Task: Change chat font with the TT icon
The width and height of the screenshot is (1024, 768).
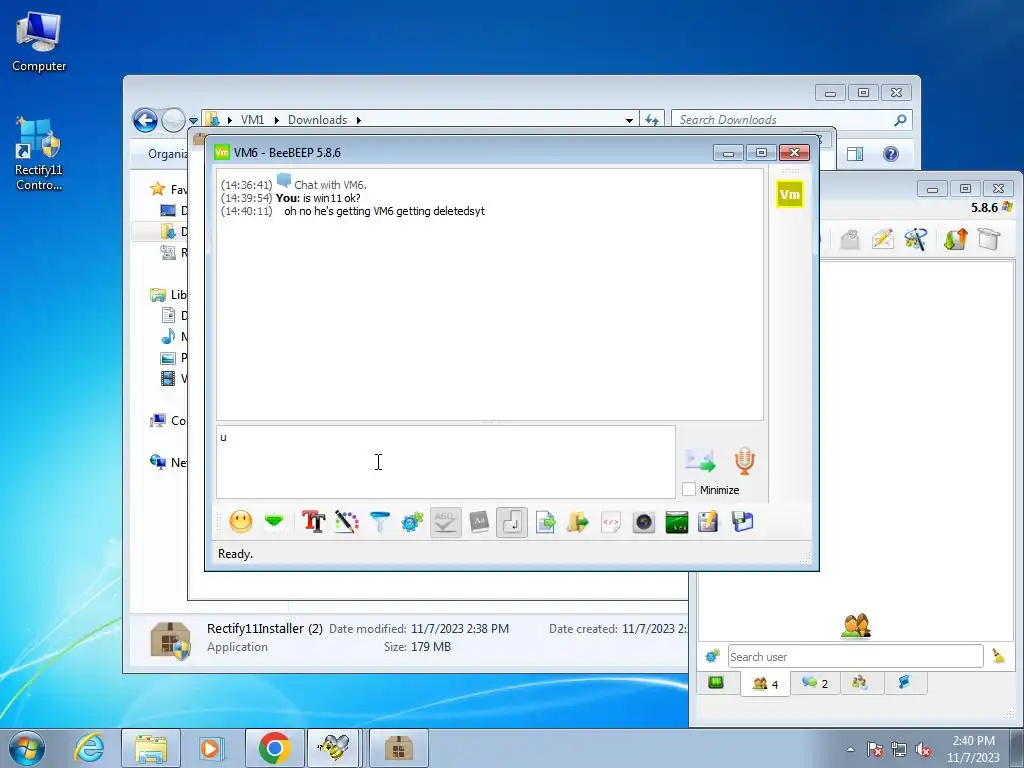Action: [x=313, y=522]
